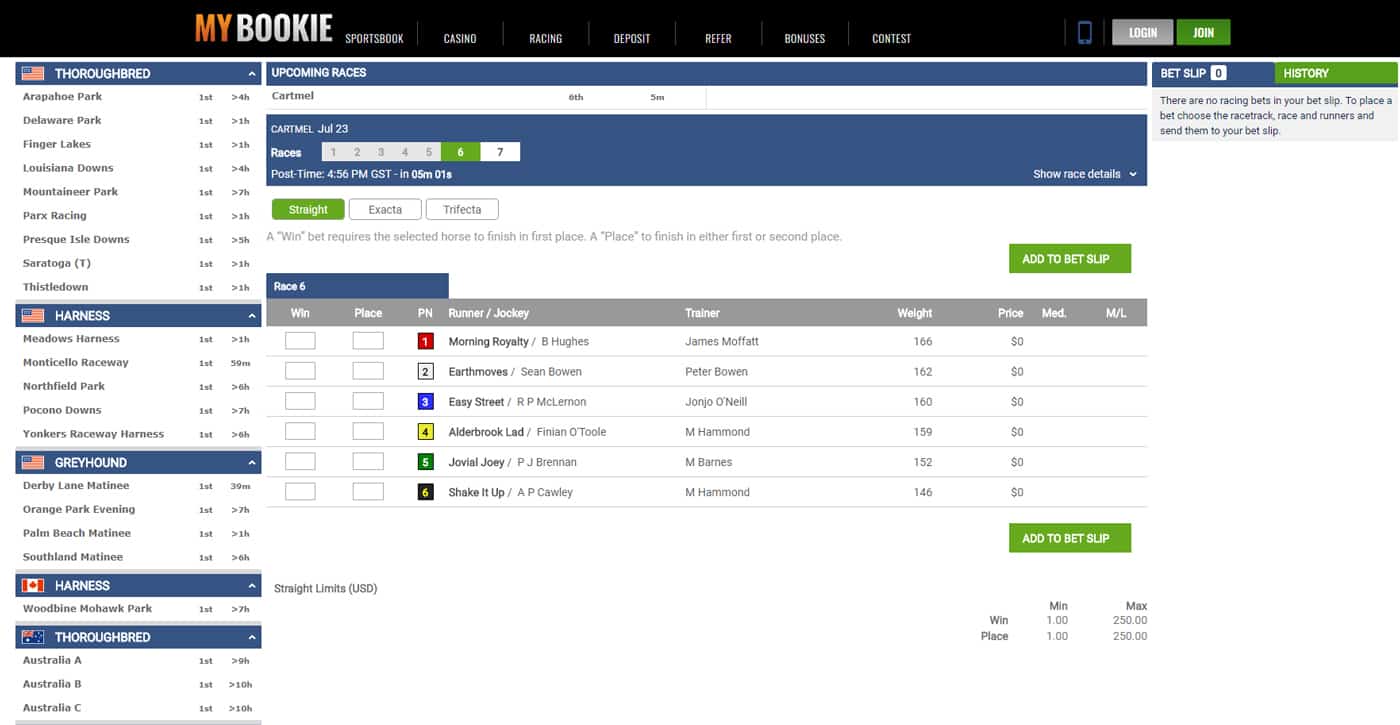
Task: Open the mobile phone icon in header
Action: coord(1084,33)
